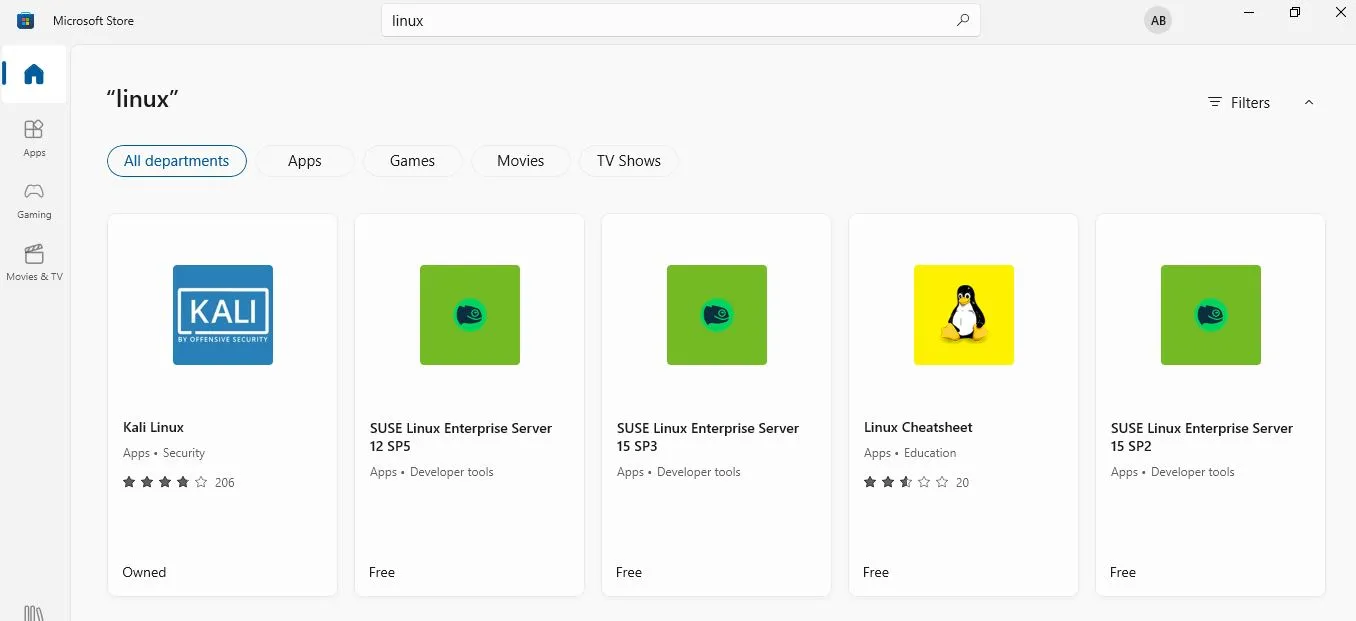The image size is (1356, 621).
Task: Click Free label on Linux Cheatsheet
Action: [x=876, y=572]
